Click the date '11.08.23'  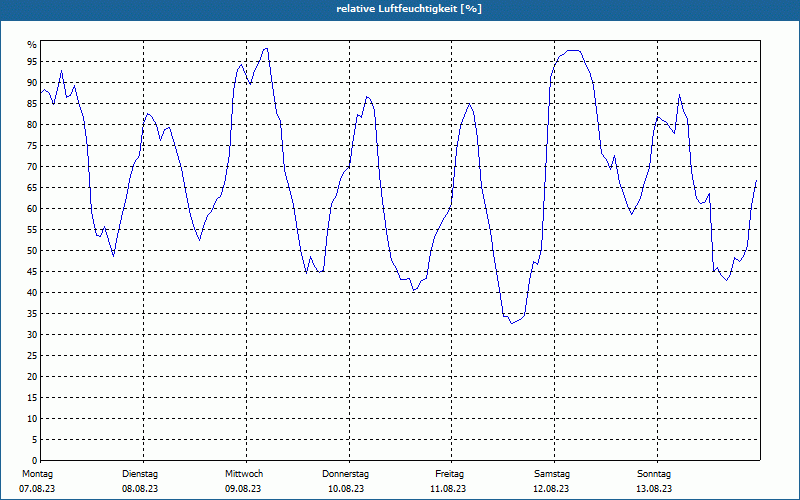tap(448, 489)
